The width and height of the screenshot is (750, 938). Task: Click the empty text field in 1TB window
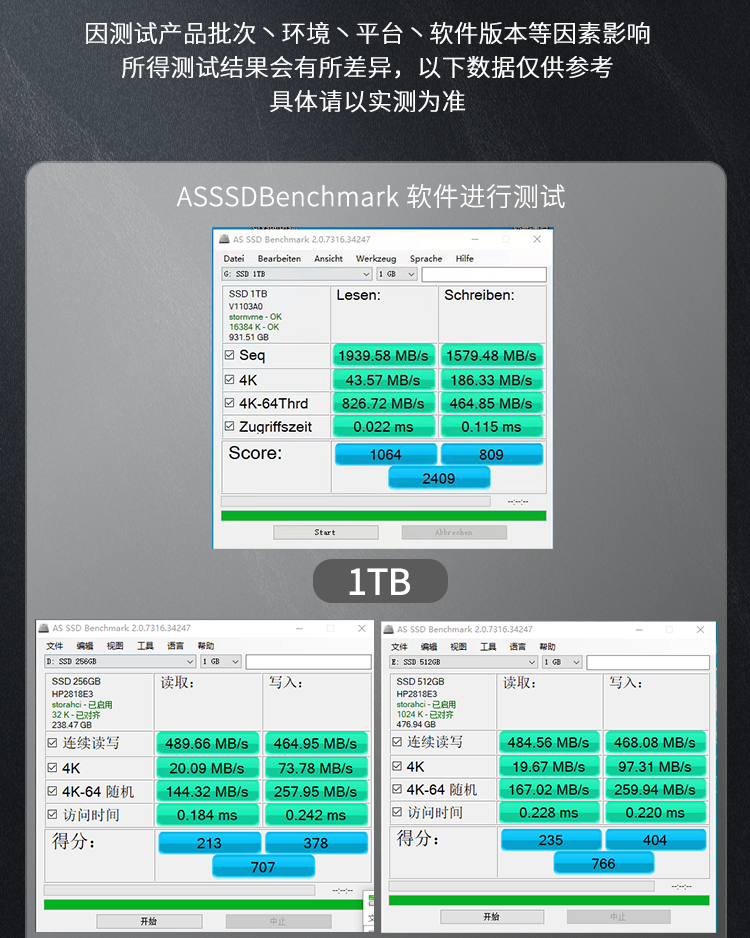coord(484,274)
